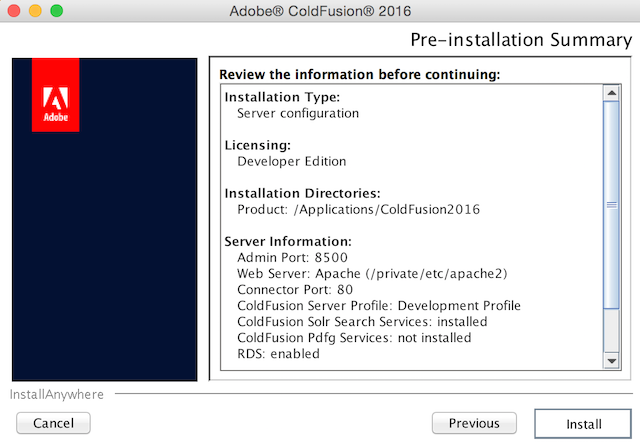Click the "ColdFusion Server Profile: Development Profile" line
The width and height of the screenshot is (640, 447).
coord(379,306)
